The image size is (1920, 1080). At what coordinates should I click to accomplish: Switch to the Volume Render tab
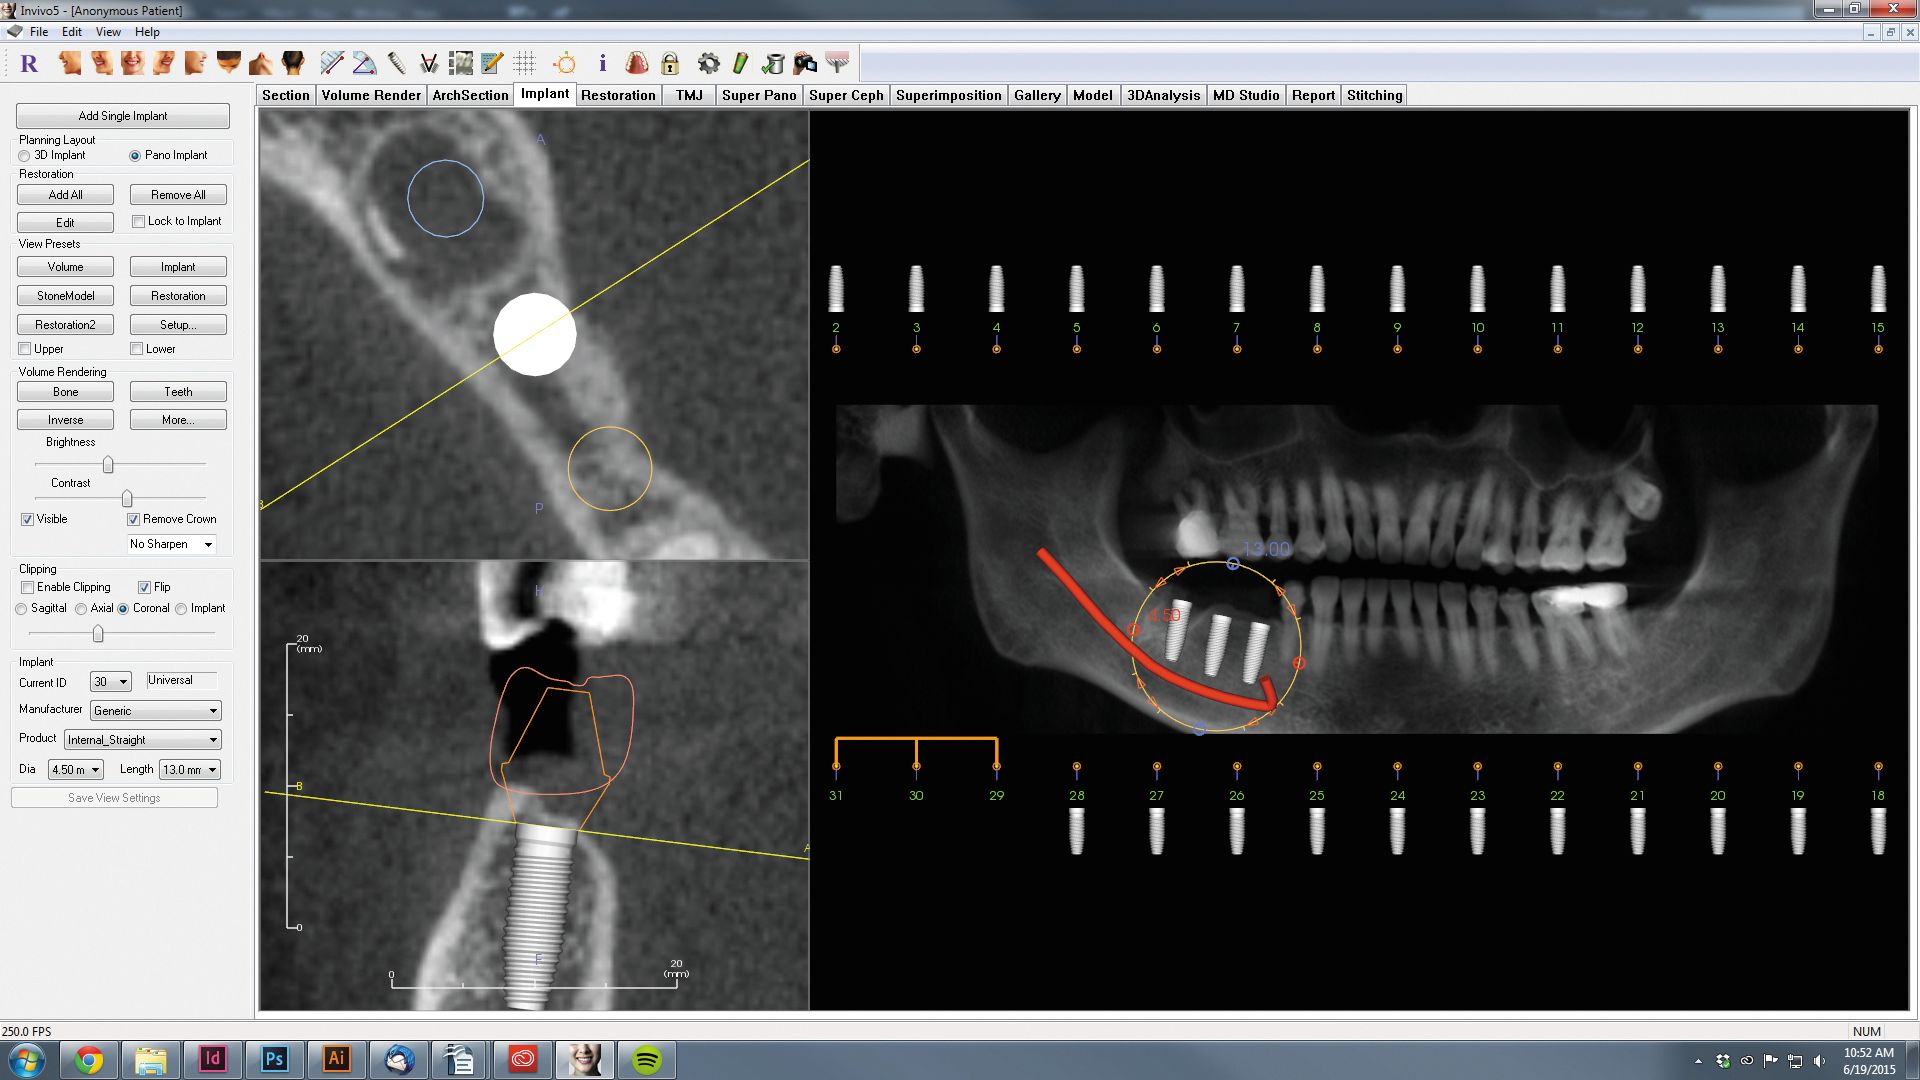371,95
